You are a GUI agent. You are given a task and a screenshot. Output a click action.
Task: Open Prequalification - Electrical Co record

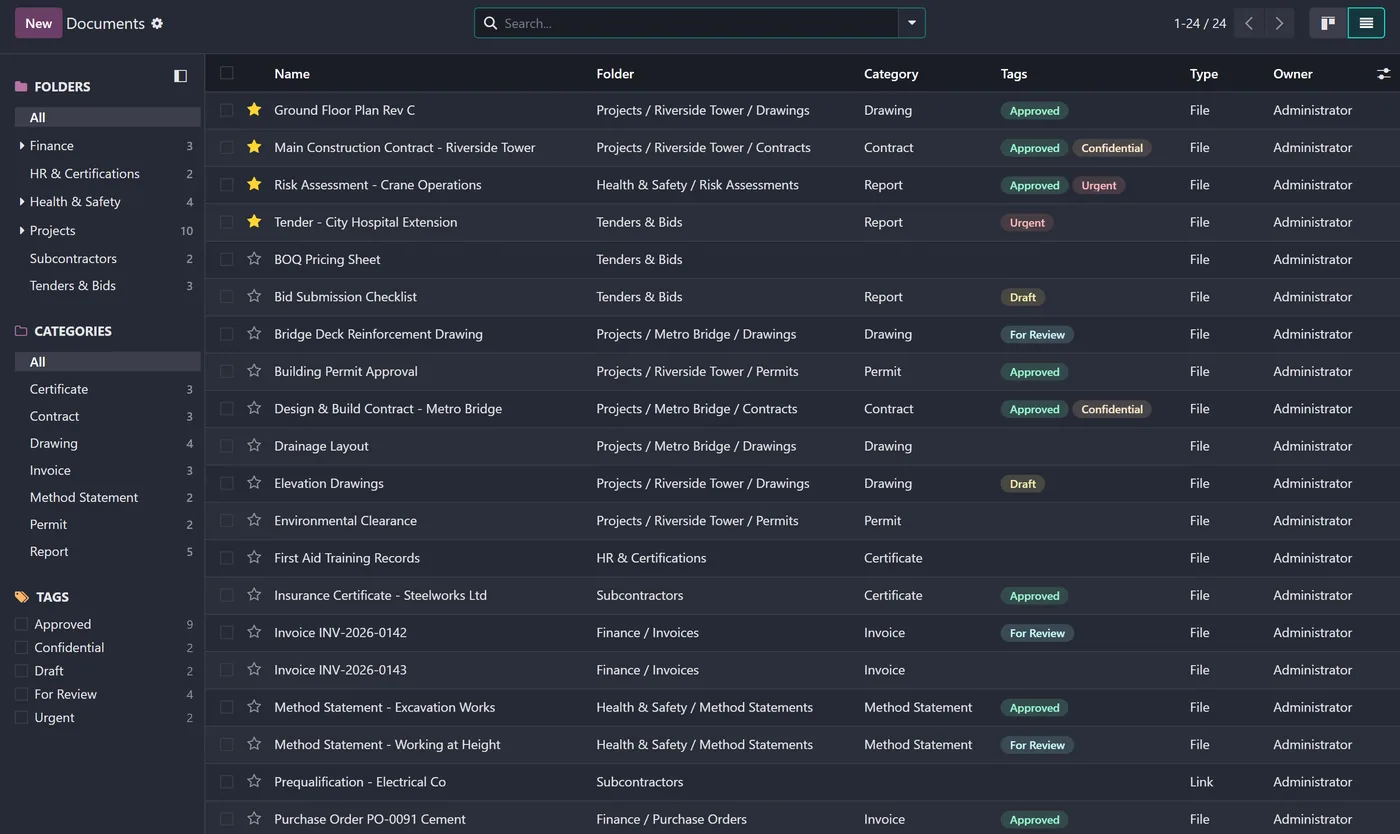360,782
